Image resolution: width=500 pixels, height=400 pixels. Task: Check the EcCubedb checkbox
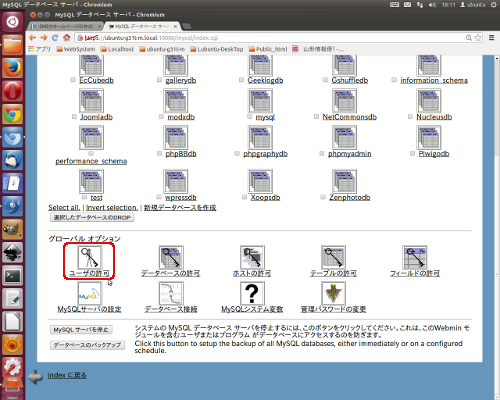(73, 80)
